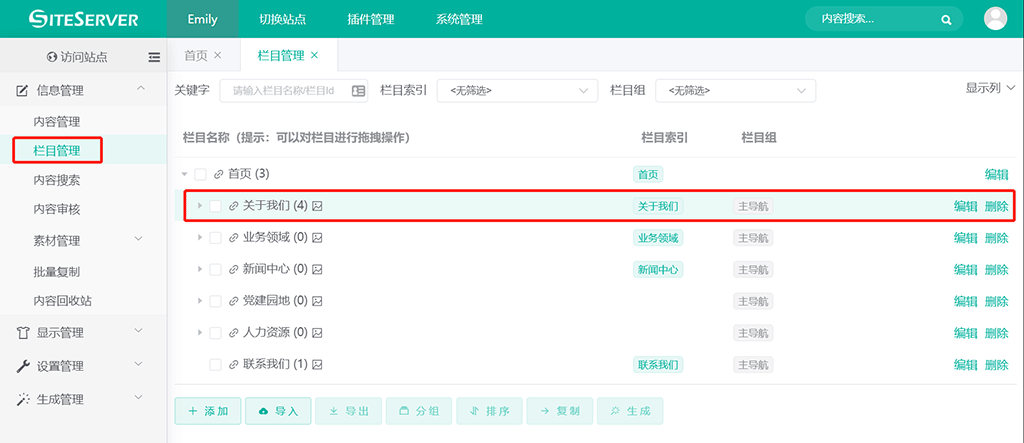Open the user avatar menu

(x=995, y=18)
